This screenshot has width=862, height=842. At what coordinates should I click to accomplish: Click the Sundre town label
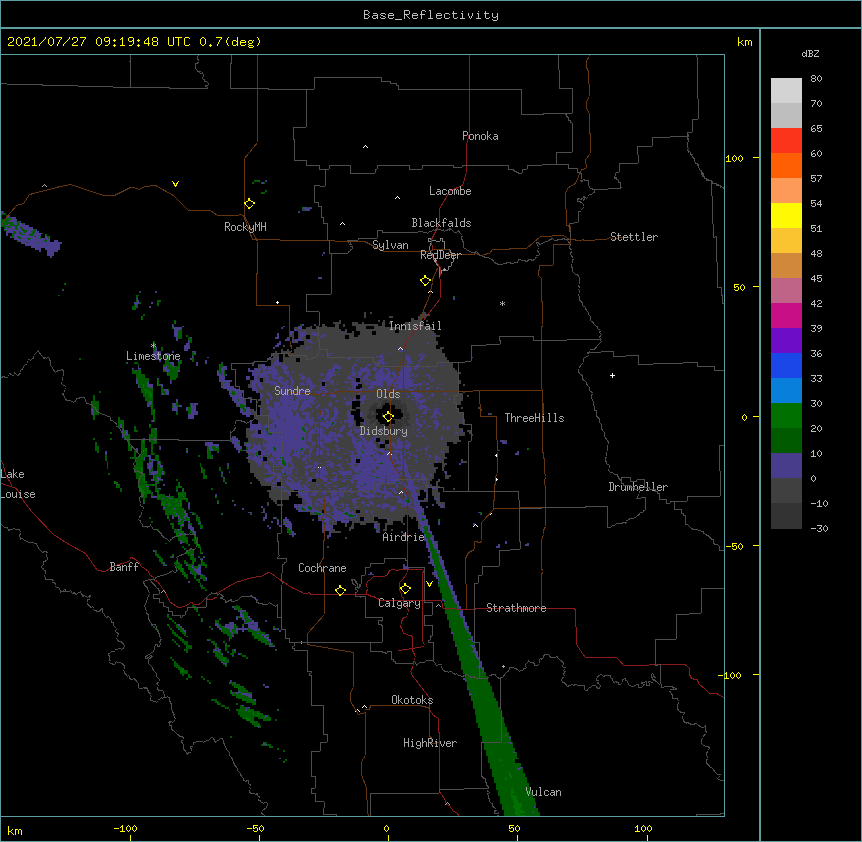(x=292, y=391)
